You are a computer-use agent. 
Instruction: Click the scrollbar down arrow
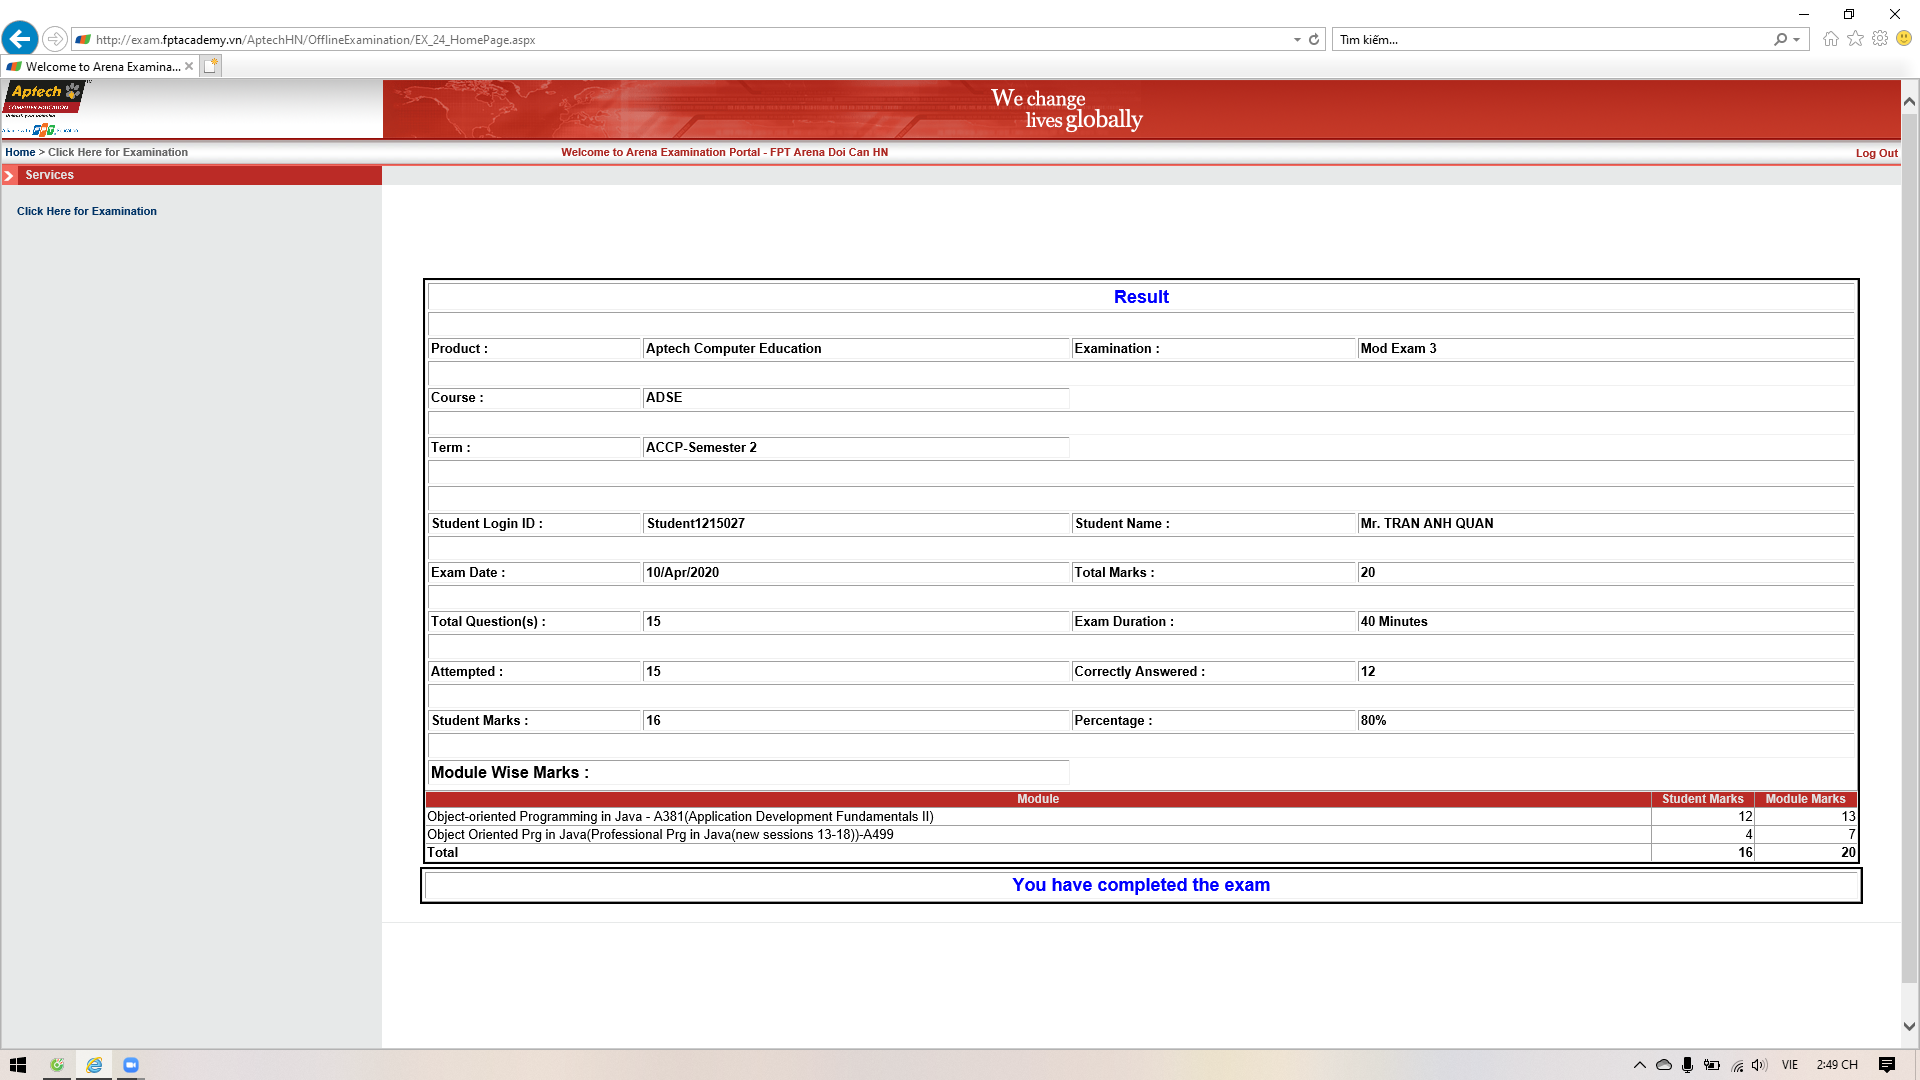point(1909,1026)
